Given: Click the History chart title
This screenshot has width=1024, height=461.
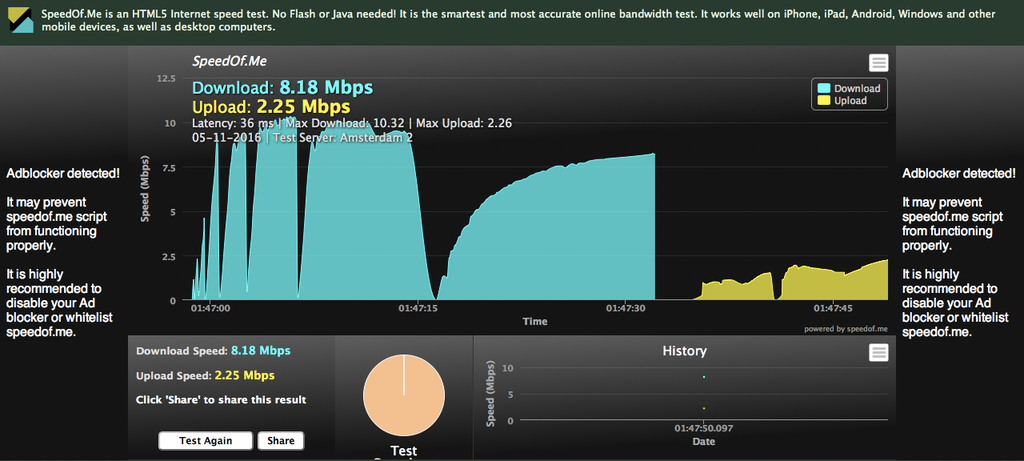Looking at the screenshot, I should [x=684, y=351].
